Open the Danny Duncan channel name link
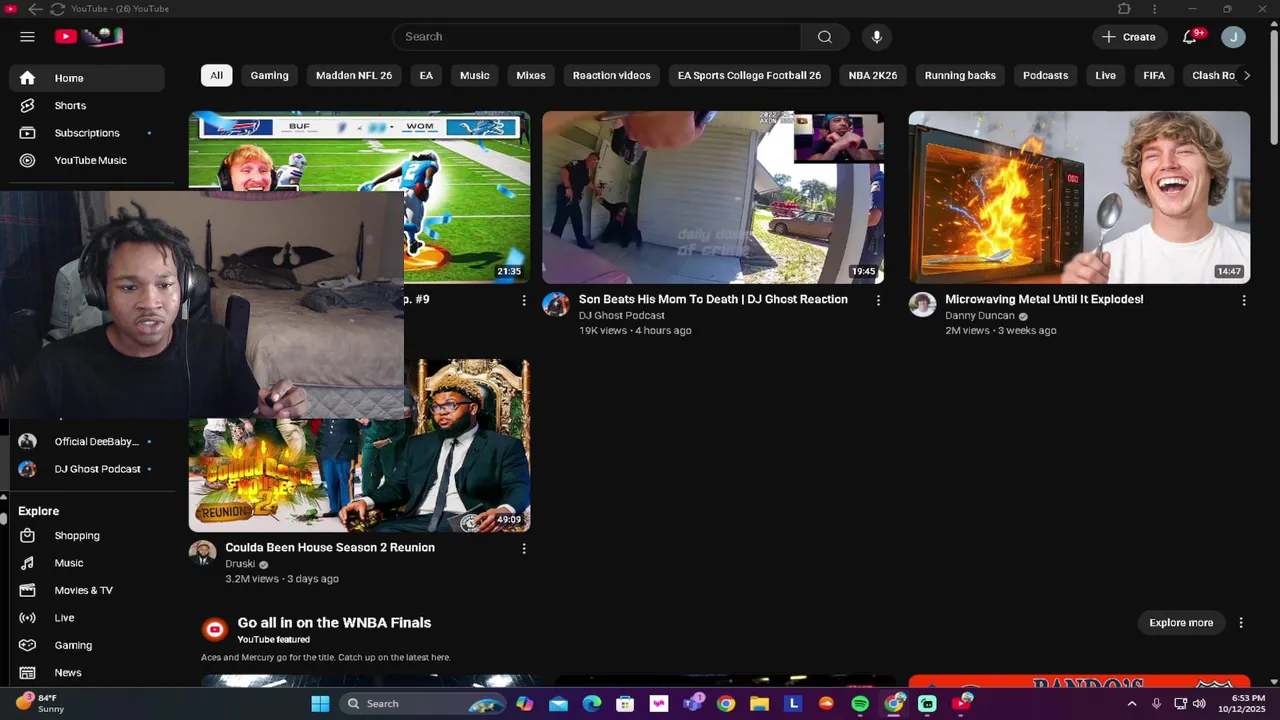 980,315
